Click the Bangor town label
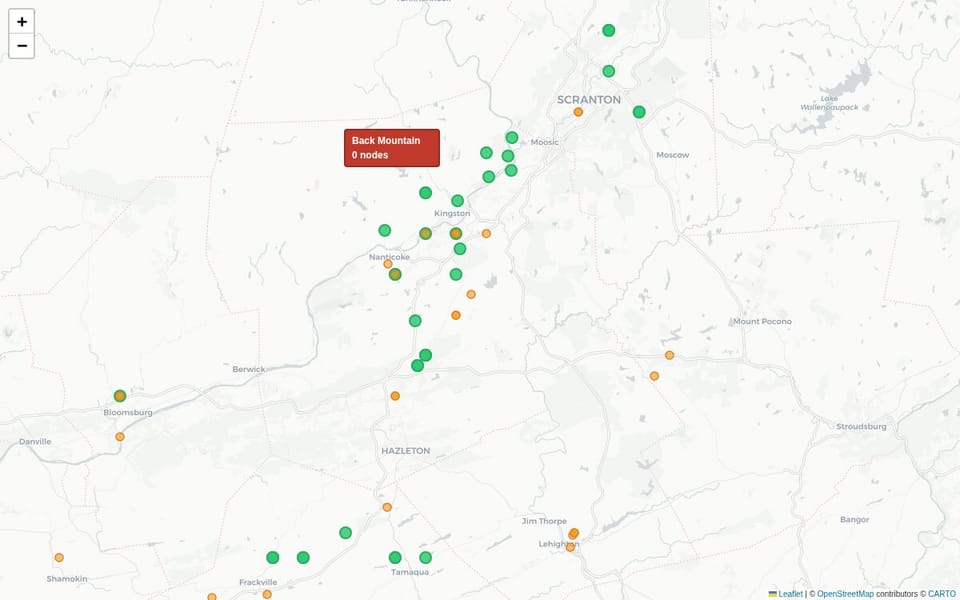Viewport: 960px width, 600px height. [854, 520]
